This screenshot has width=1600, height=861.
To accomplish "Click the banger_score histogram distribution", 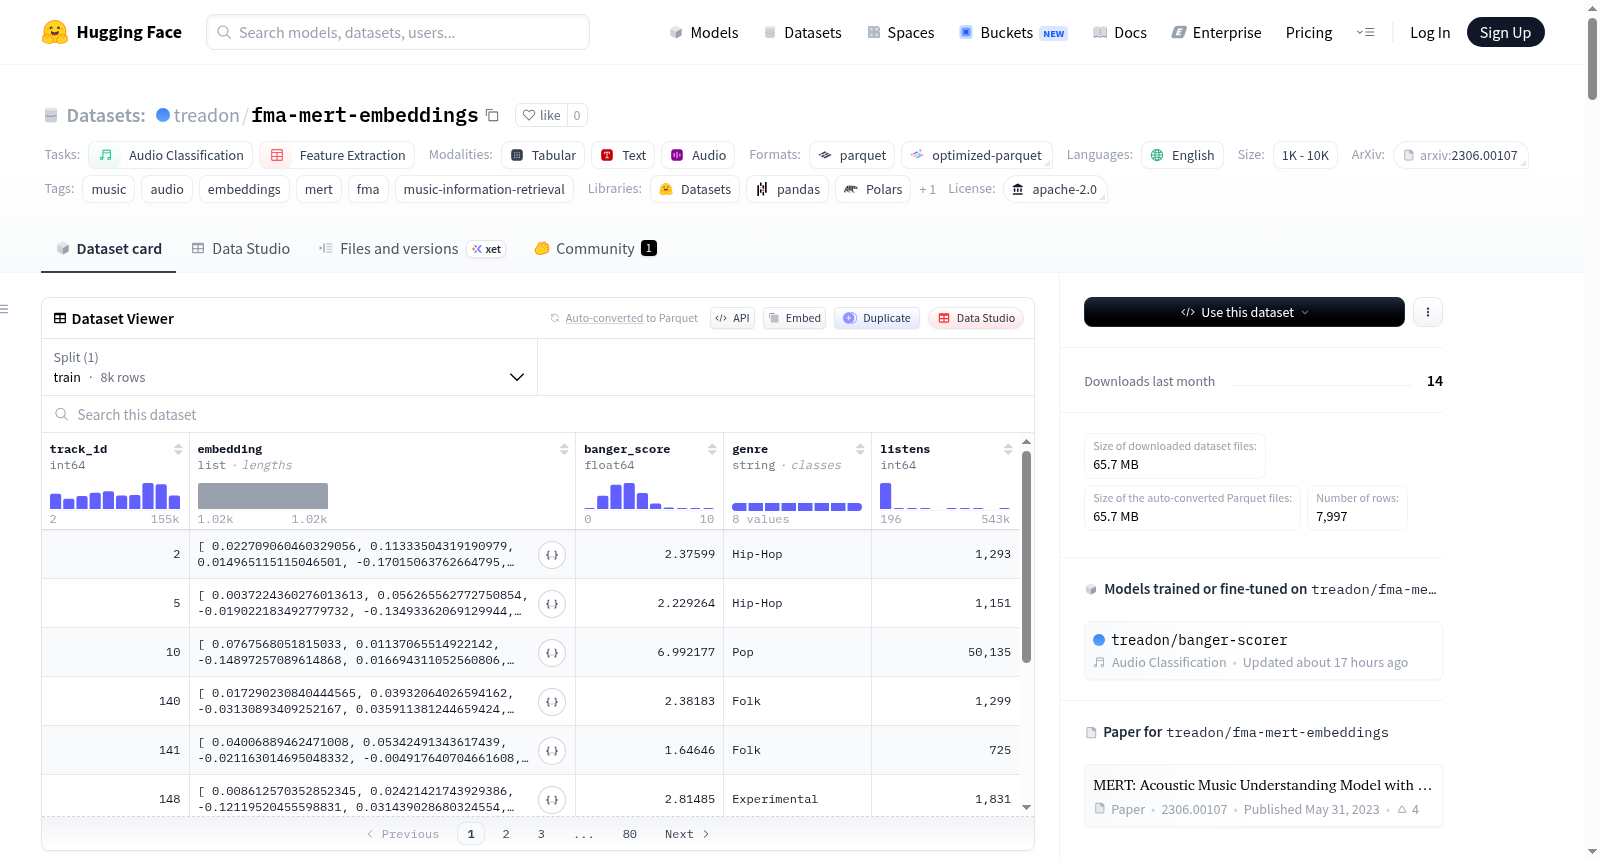I will pos(649,496).
